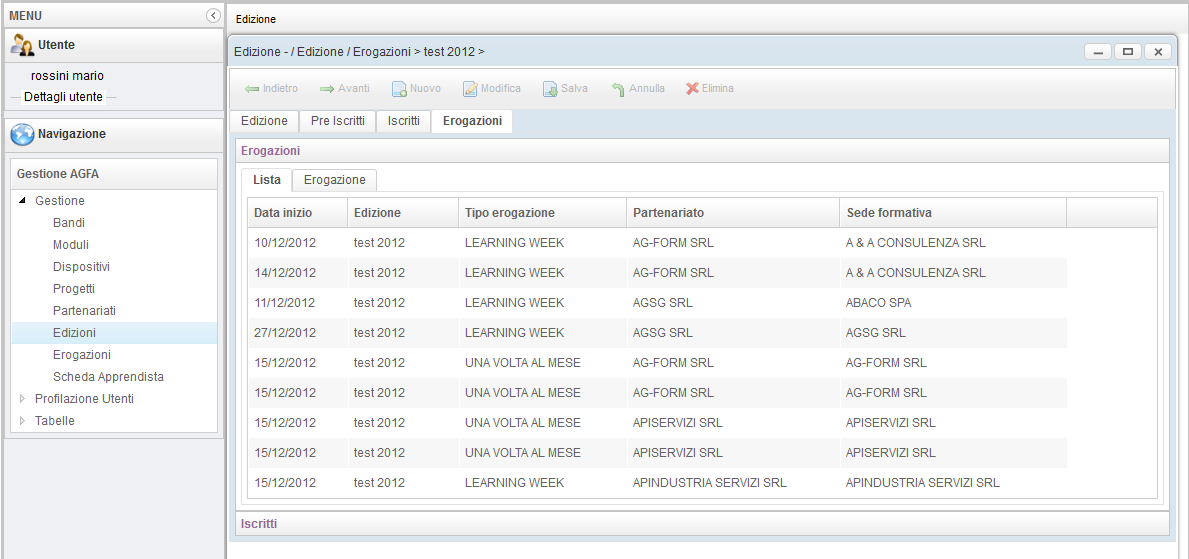
Task: Expand the Iscritti bottom panel header
Action: click(x=259, y=524)
